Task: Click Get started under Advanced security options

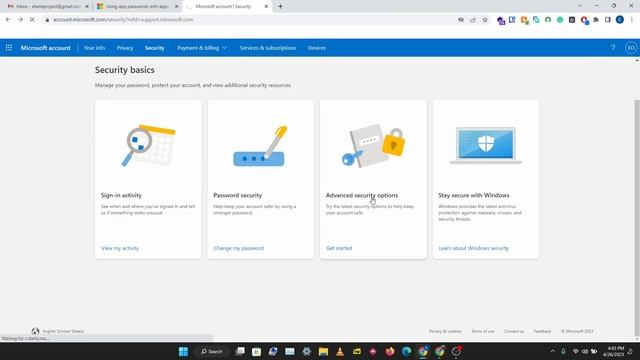Action: point(339,248)
